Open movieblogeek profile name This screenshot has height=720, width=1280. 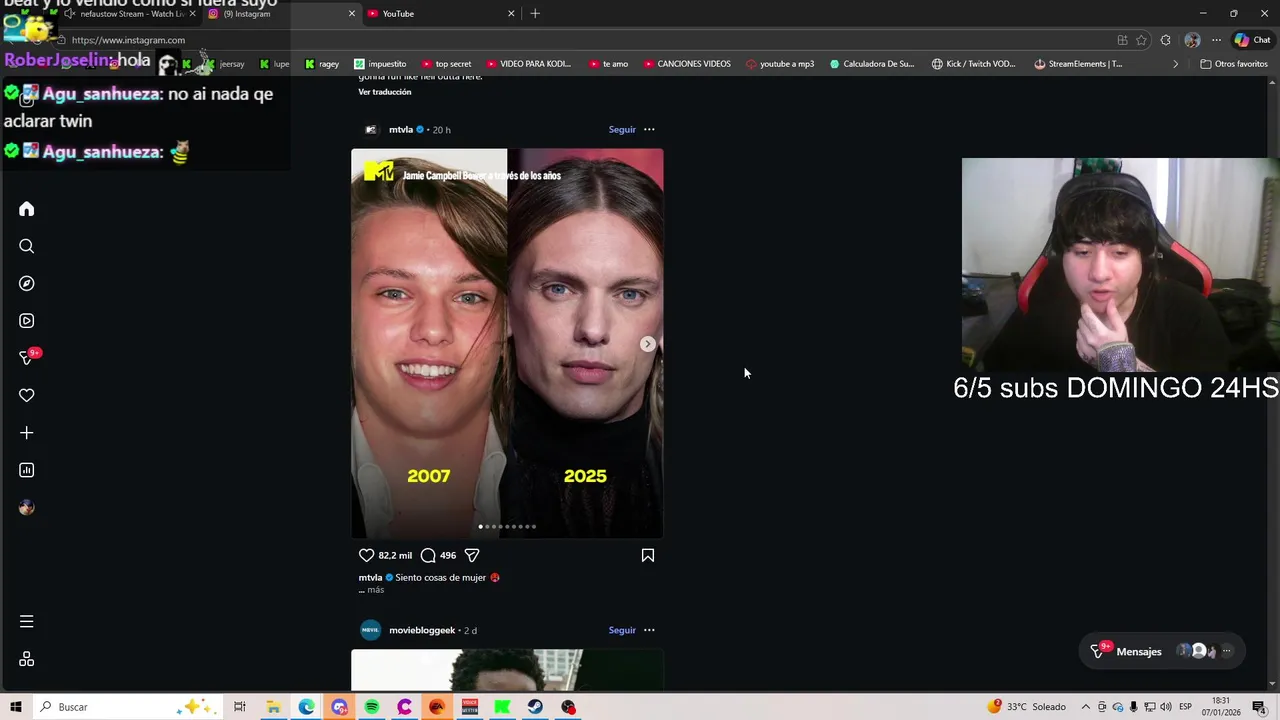[422, 630]
